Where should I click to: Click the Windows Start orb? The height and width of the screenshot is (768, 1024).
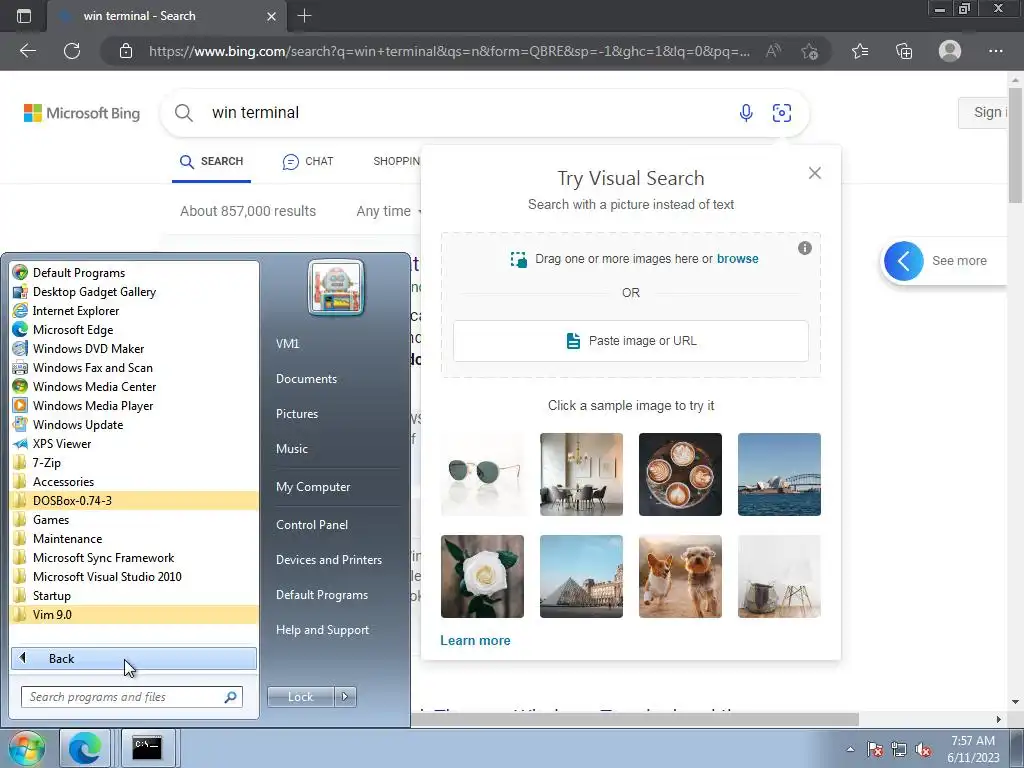27,748
